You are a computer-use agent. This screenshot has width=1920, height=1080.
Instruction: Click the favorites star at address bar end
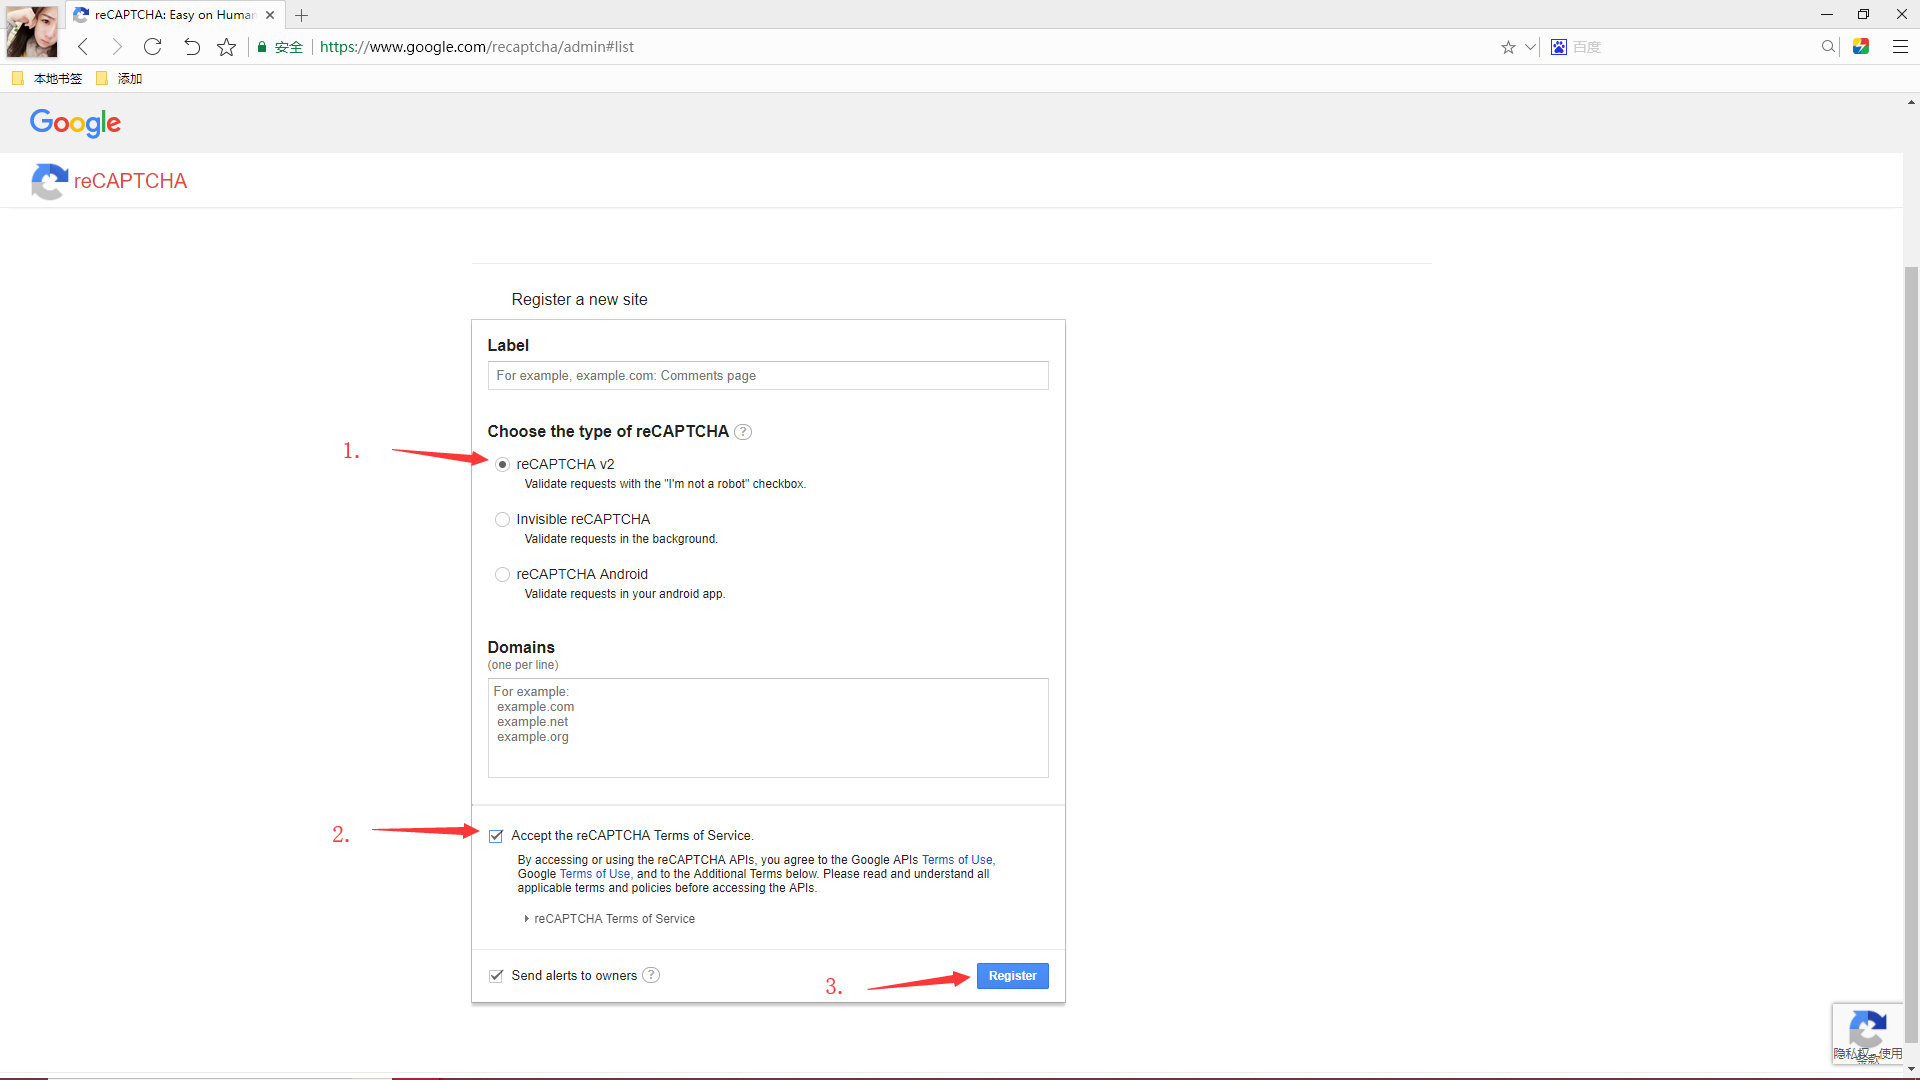[1508, 47]
